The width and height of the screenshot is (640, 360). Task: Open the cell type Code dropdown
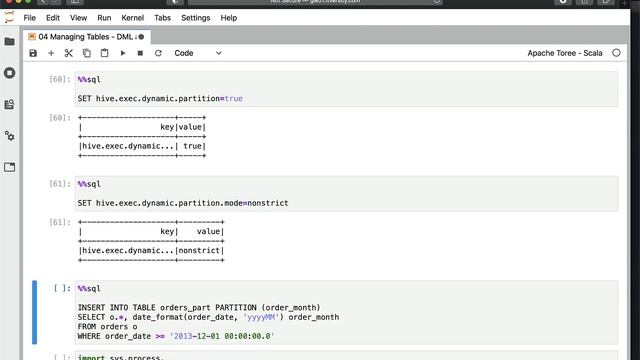[198, 53]
